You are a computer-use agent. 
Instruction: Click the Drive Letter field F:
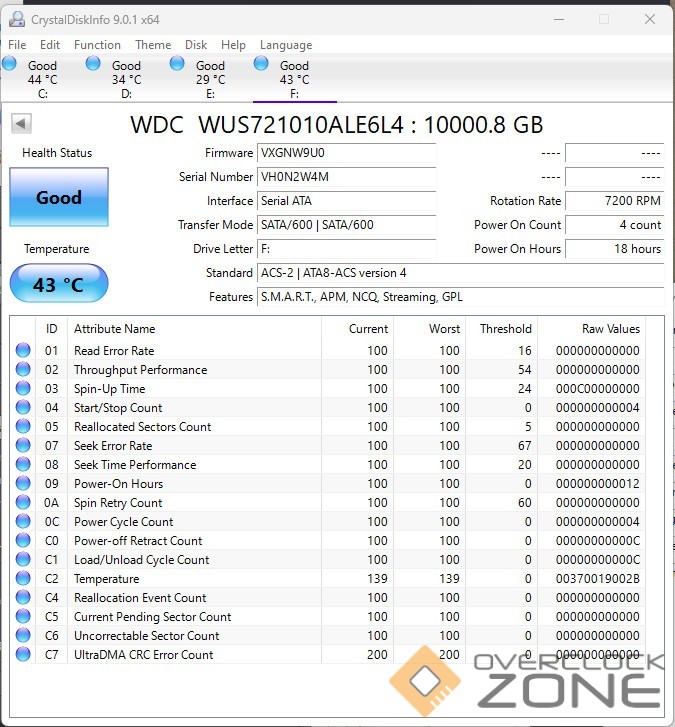point(347,249)
